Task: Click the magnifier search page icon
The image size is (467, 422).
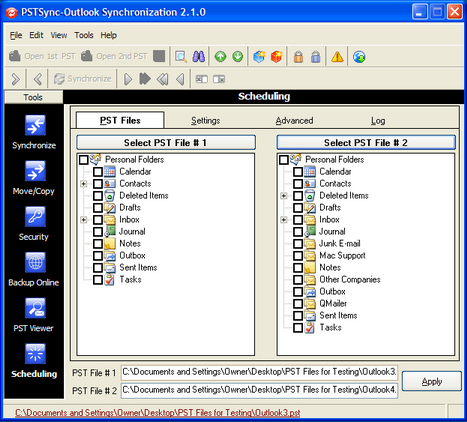Action: click(x=181, y=56)
